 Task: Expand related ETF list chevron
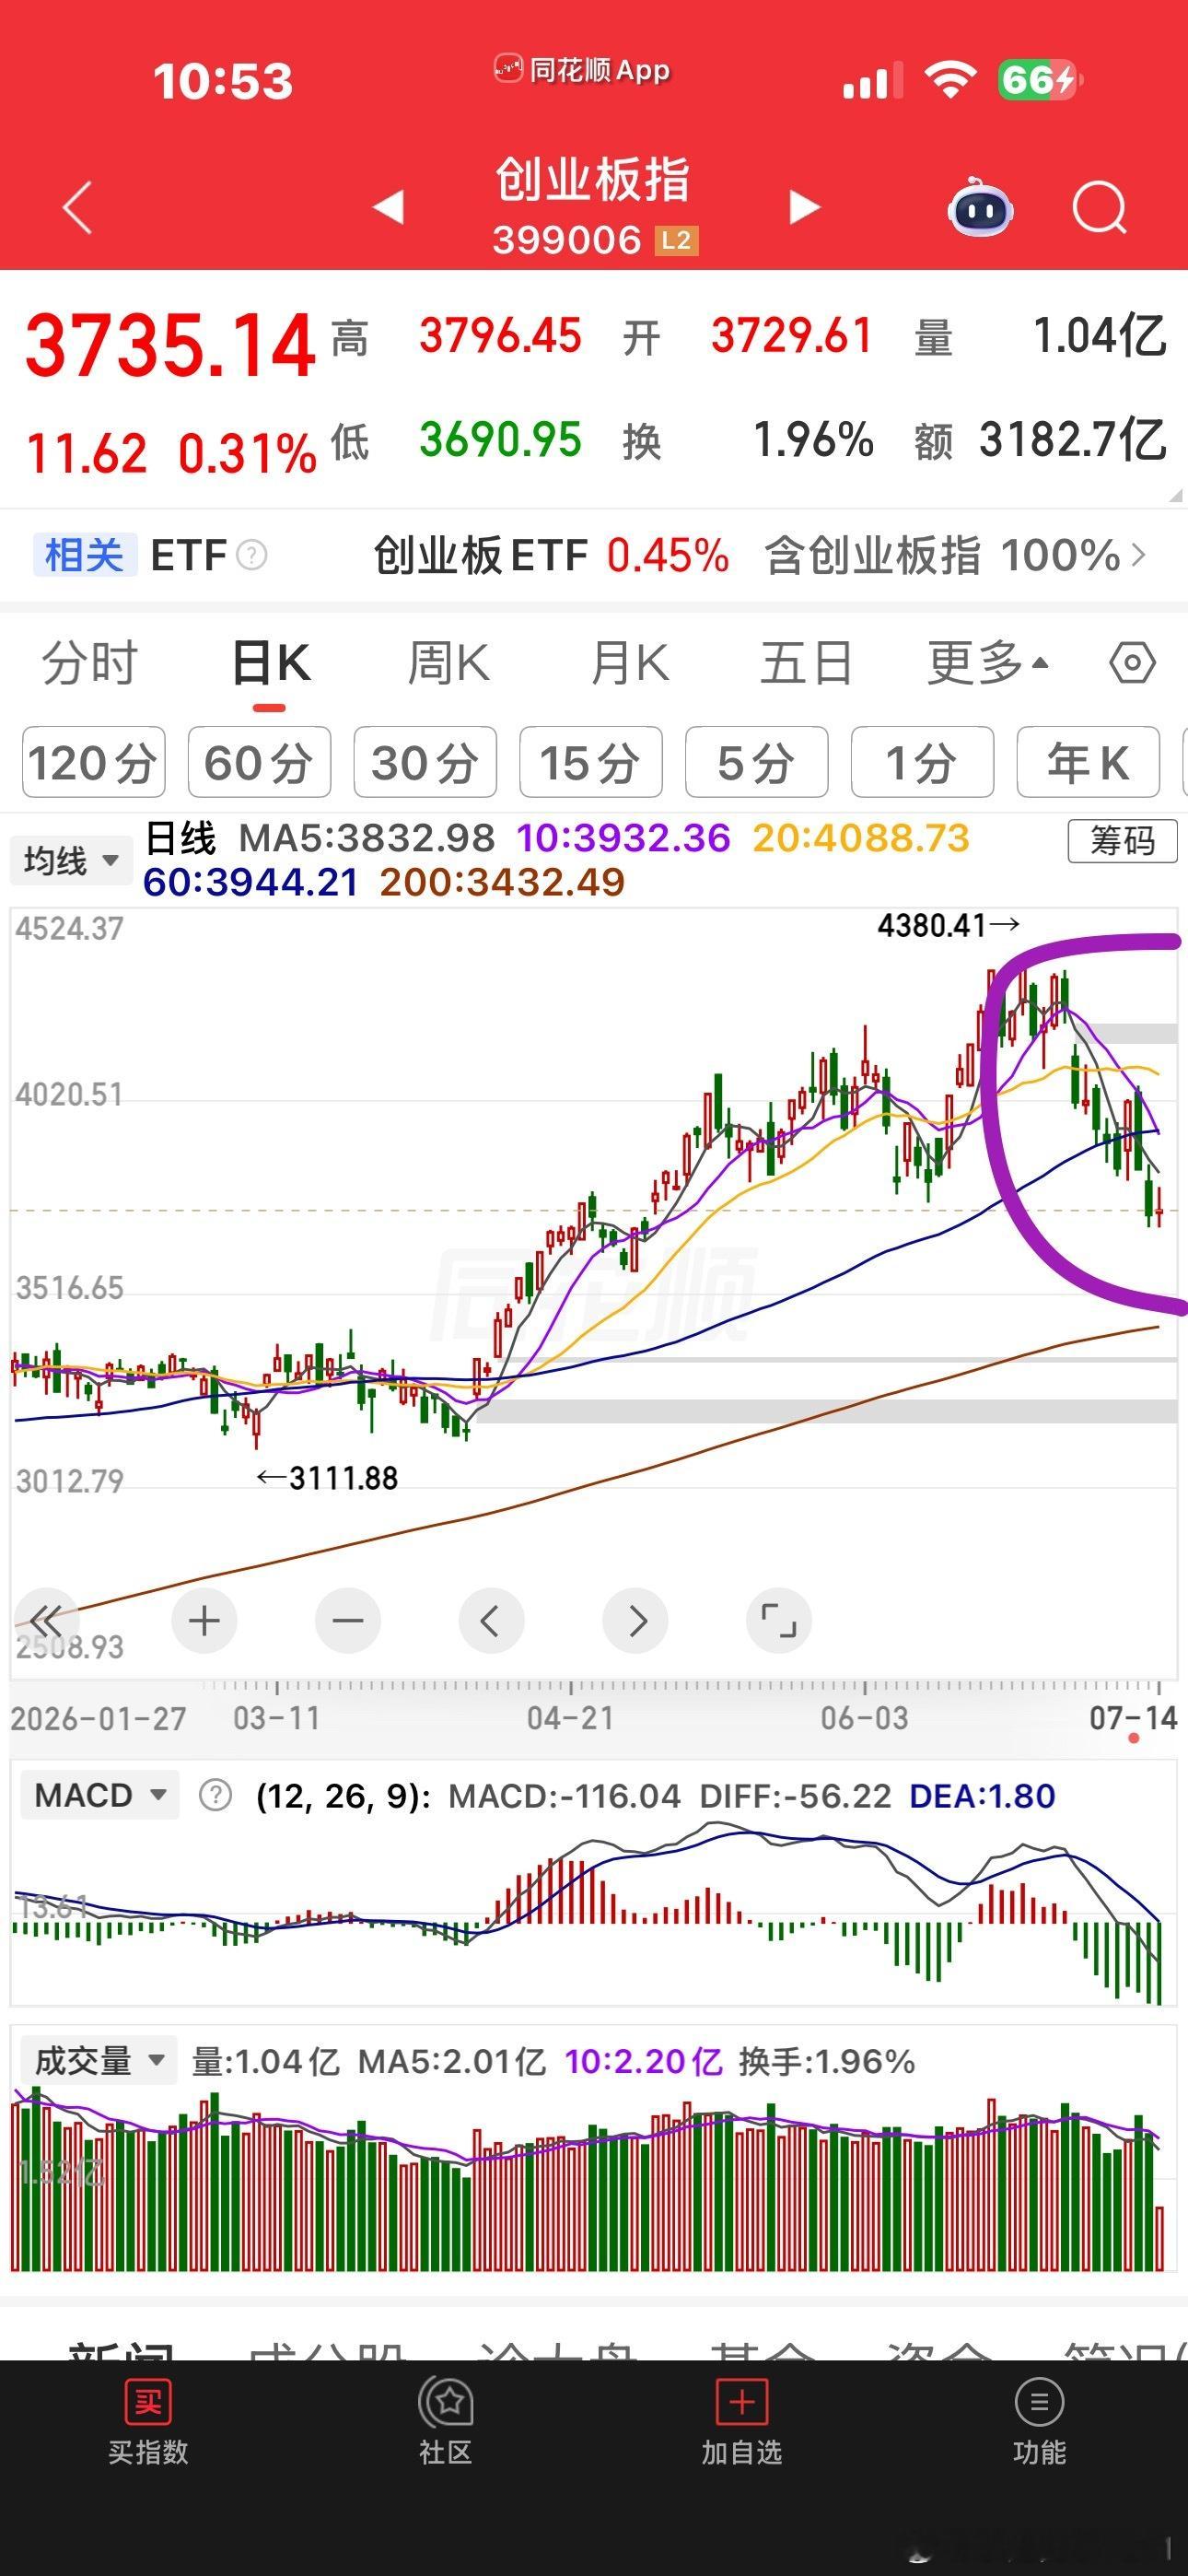point(1138,555)
